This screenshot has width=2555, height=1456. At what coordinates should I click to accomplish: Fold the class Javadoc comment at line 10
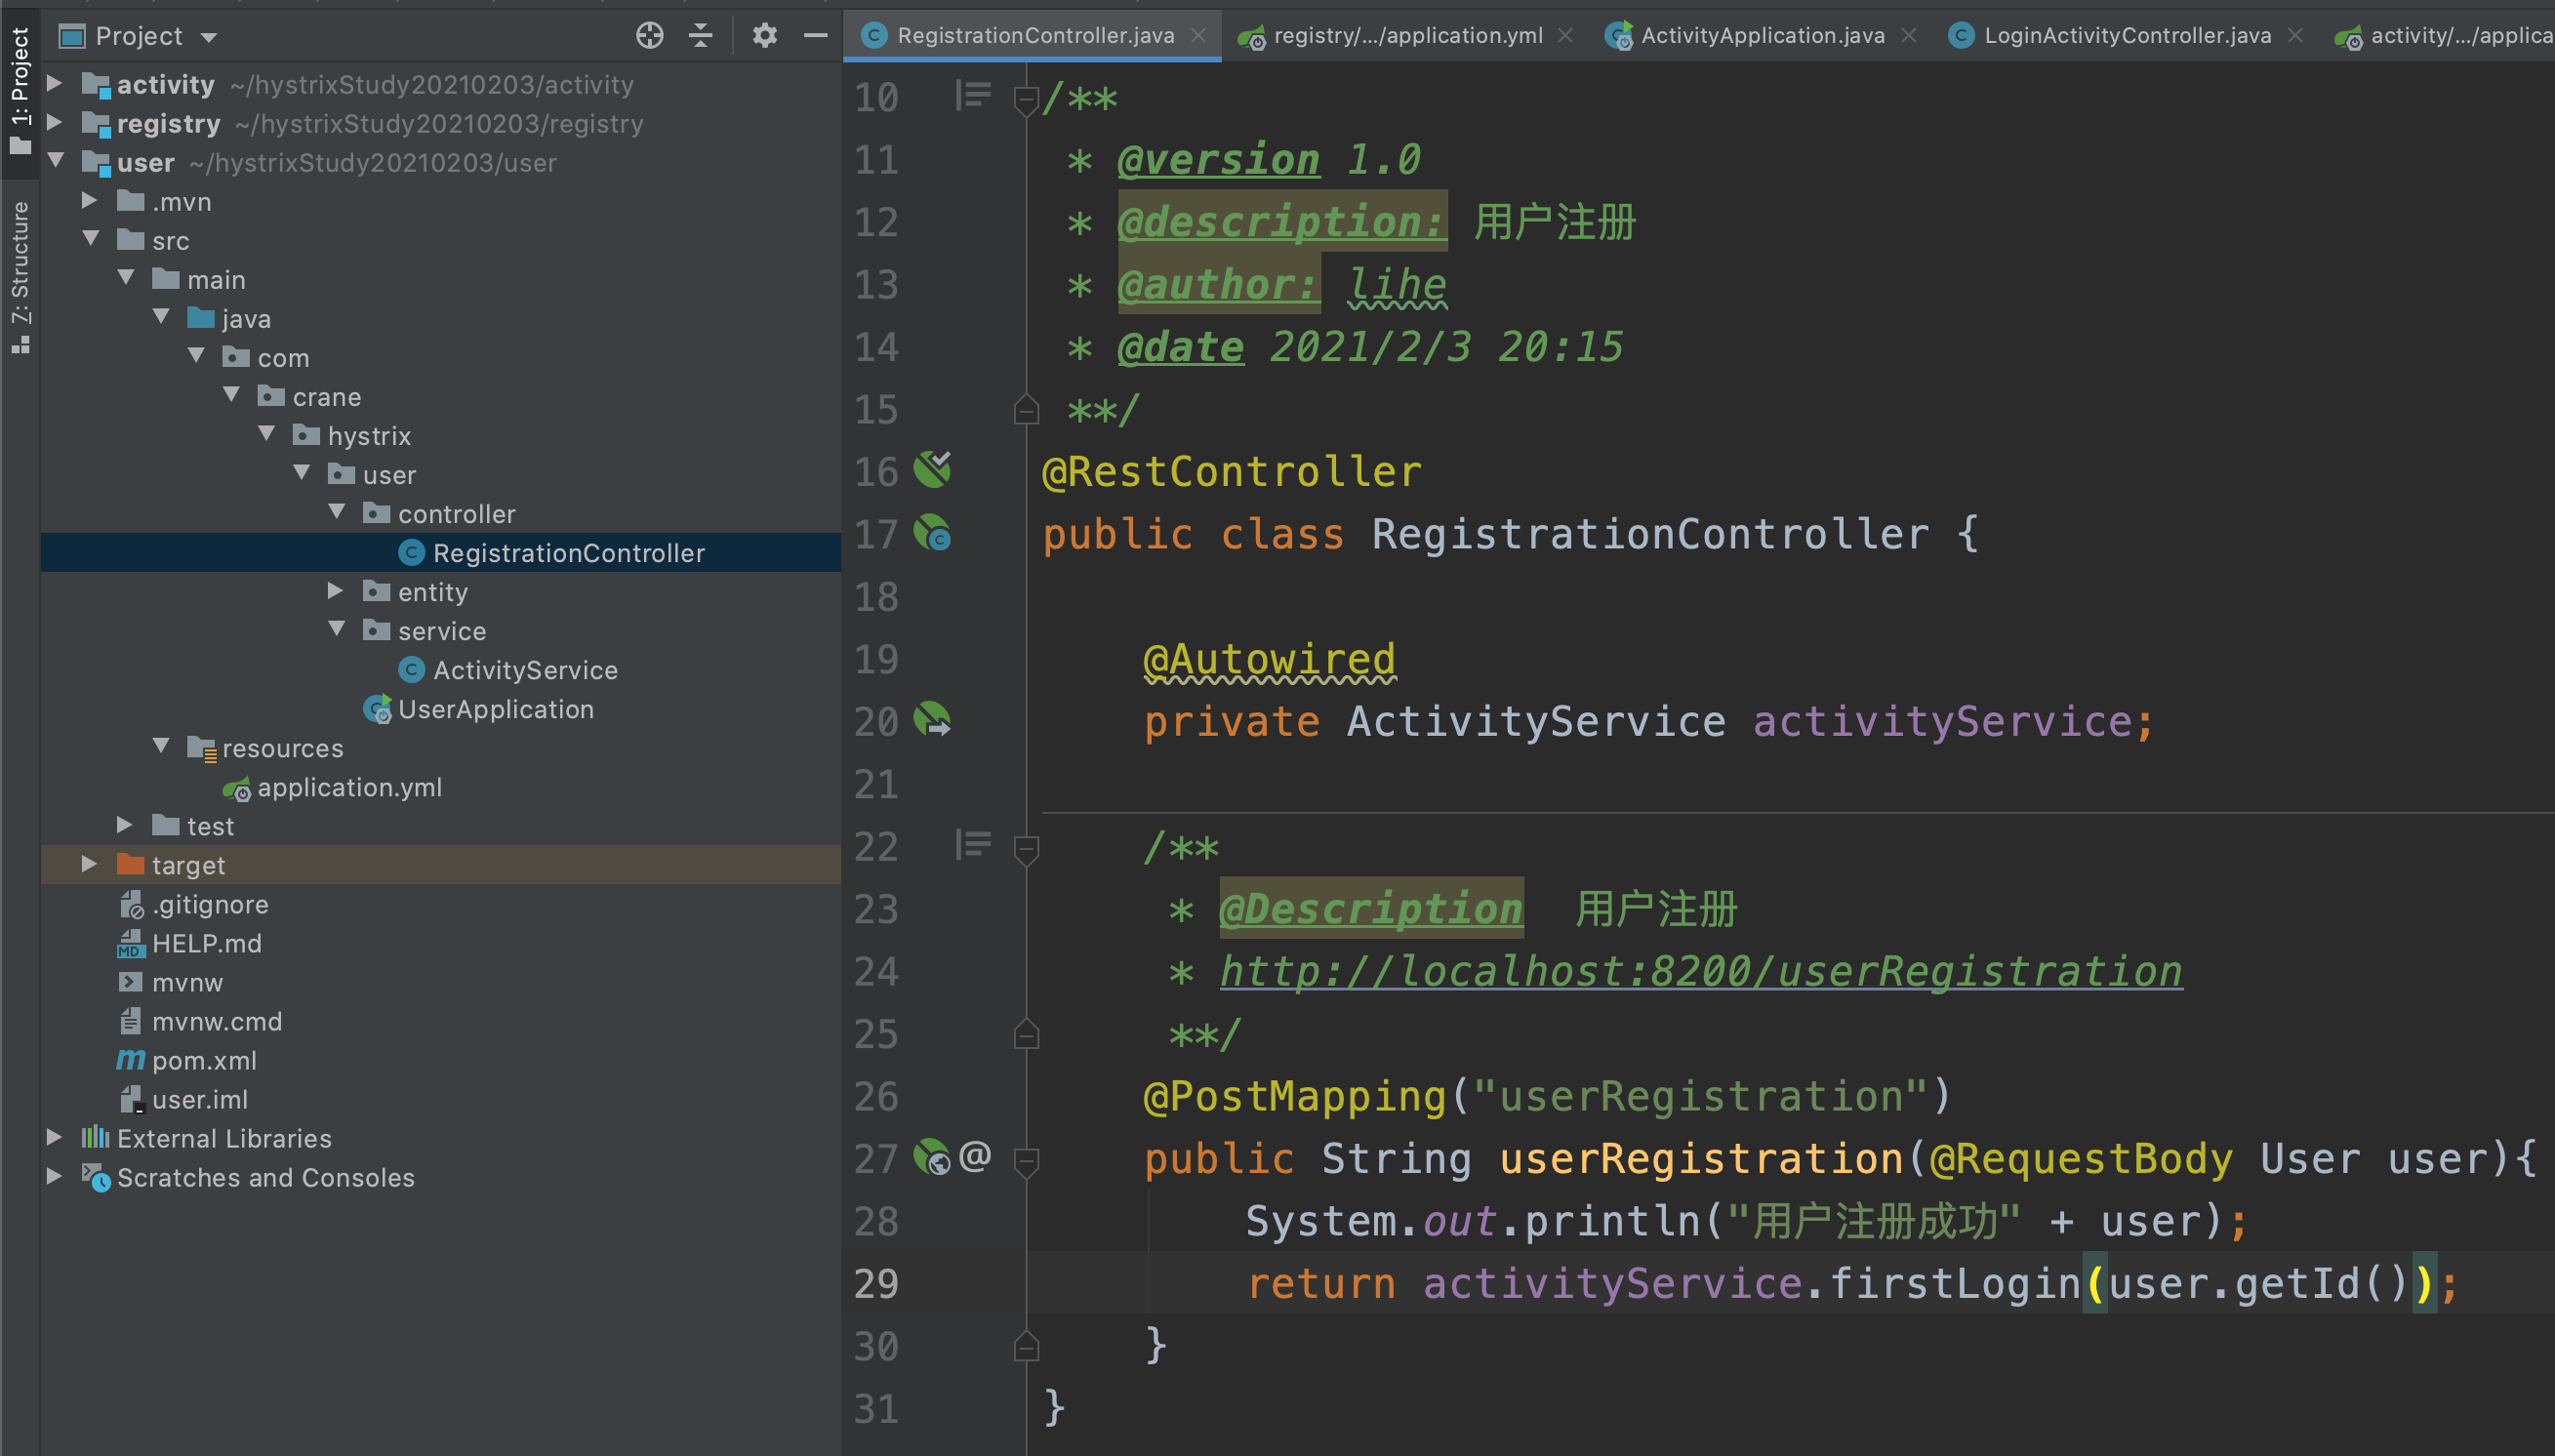pyautogui.click(x=1026, y=99)
